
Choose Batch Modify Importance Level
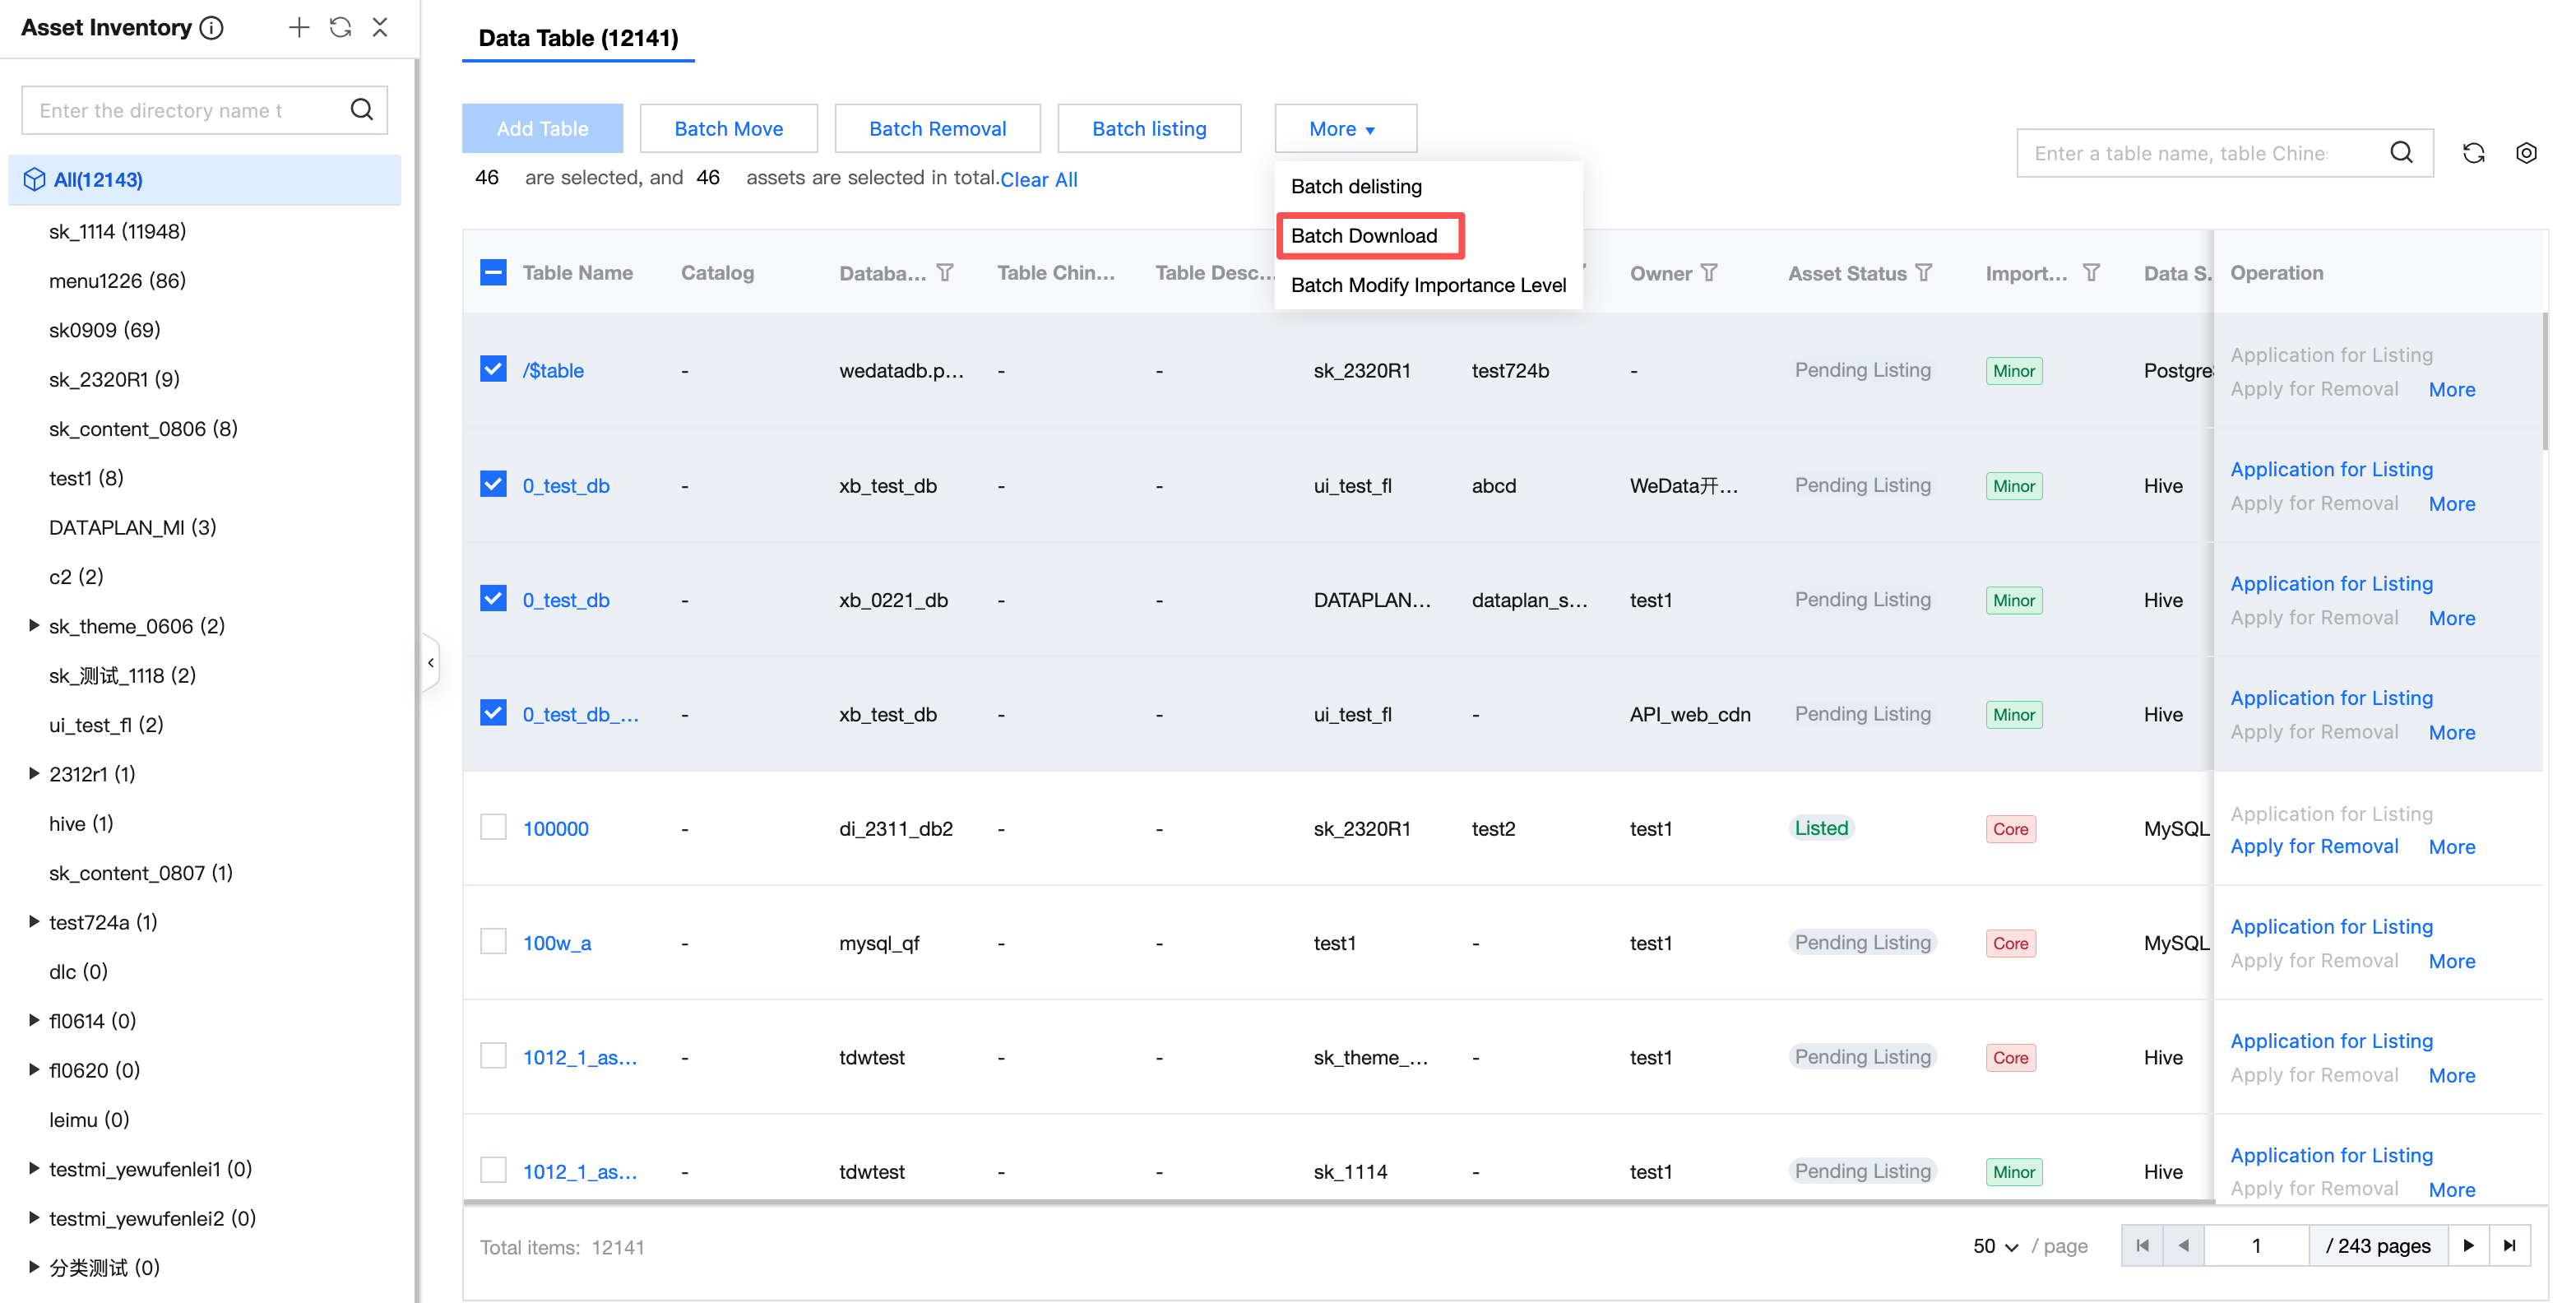click(1427, 285)
